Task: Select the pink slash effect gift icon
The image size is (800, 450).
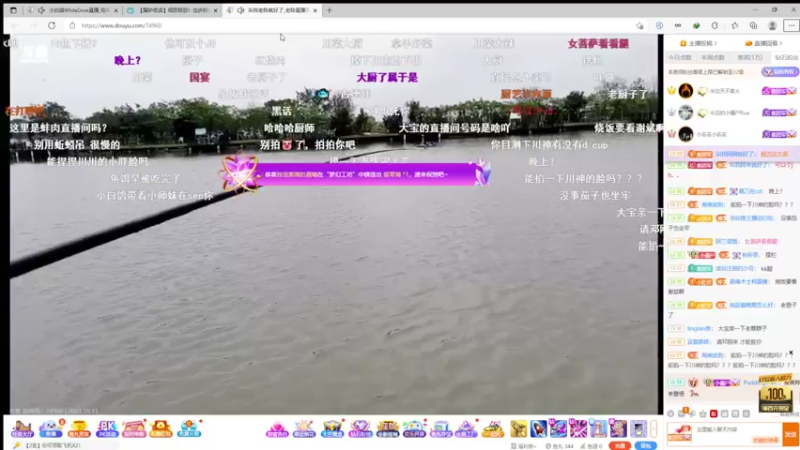Action: [x=578, y=429]
